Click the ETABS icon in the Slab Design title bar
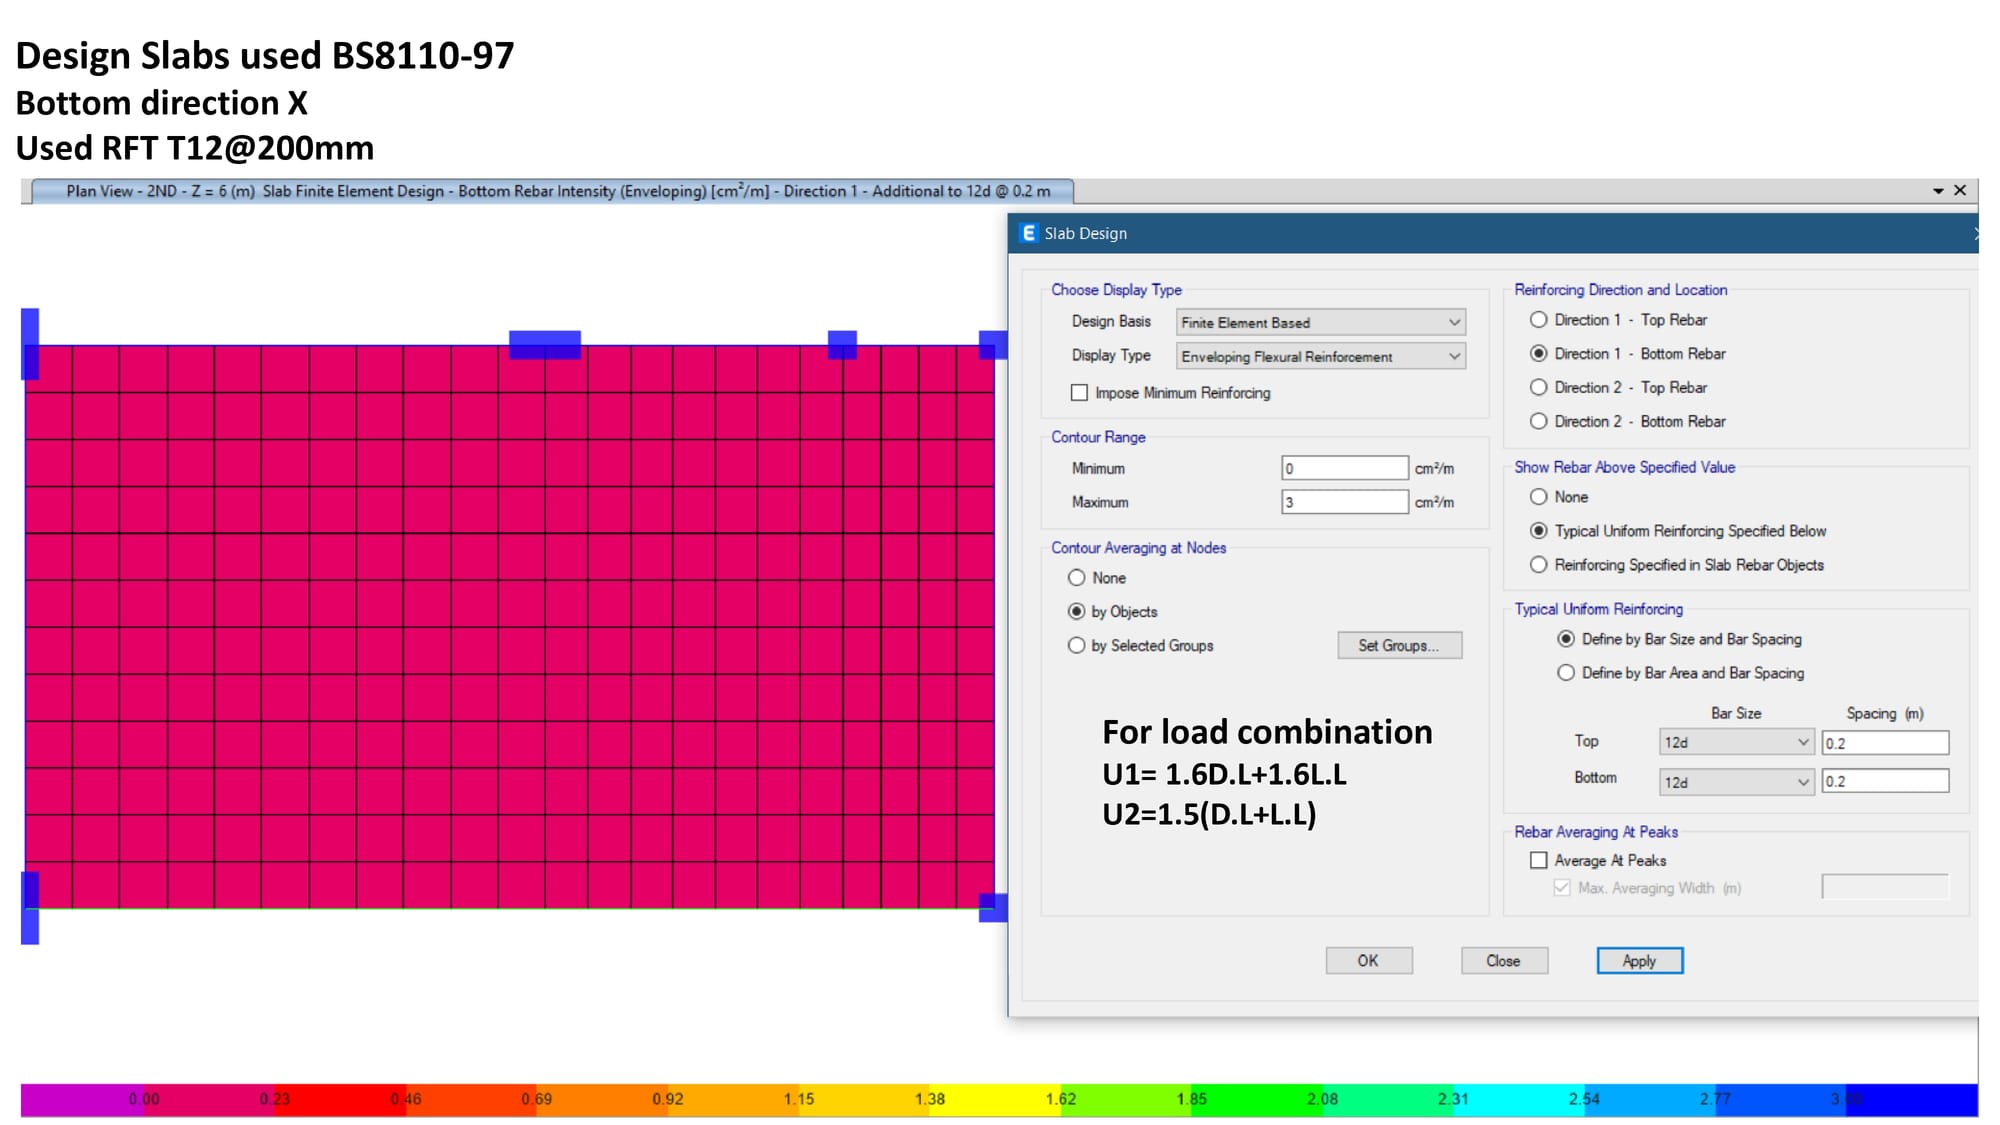The height and width of the screenshot is (1125, 2000). pyautogui.click(x=1028, y=233)
